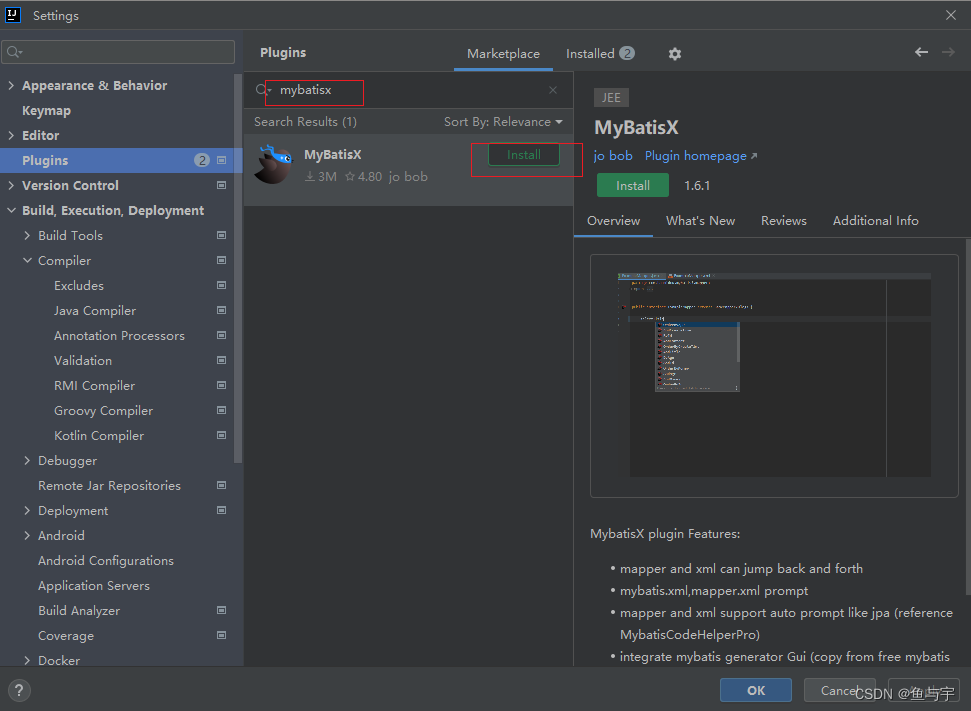Click the project-level icon beside Version Control
The width and height of the screenshot is (971, 711).
point(220,185)
